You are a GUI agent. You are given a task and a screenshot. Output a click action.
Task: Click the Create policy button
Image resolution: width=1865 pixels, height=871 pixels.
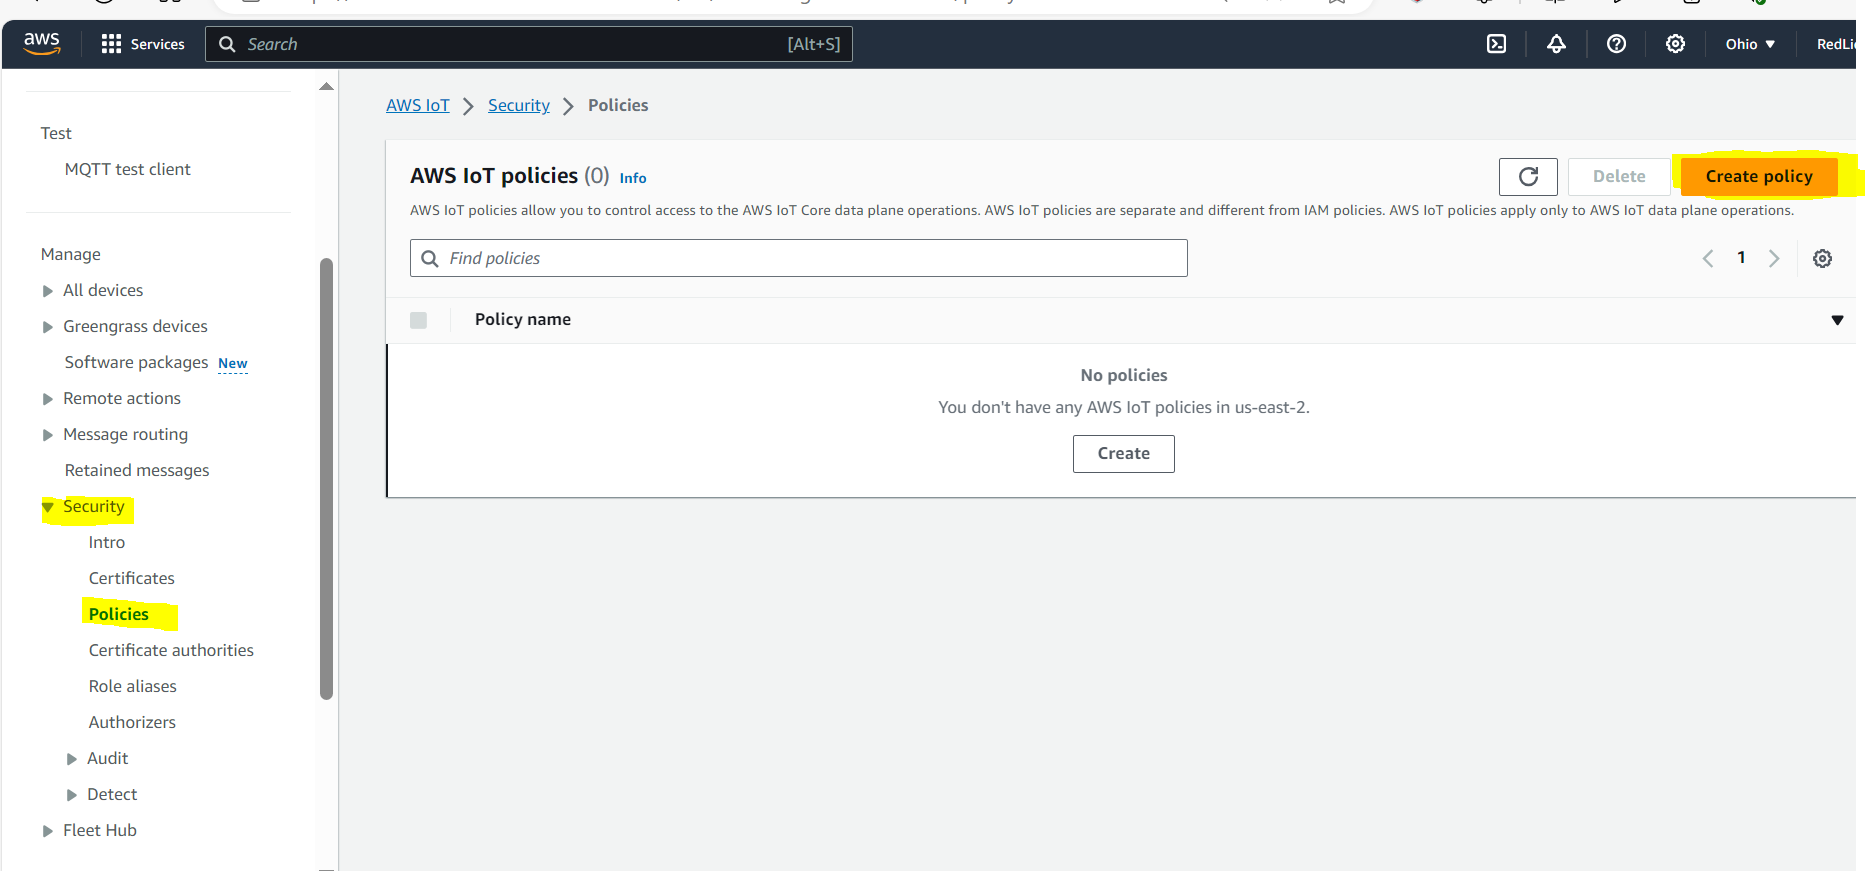point(1759,176)
